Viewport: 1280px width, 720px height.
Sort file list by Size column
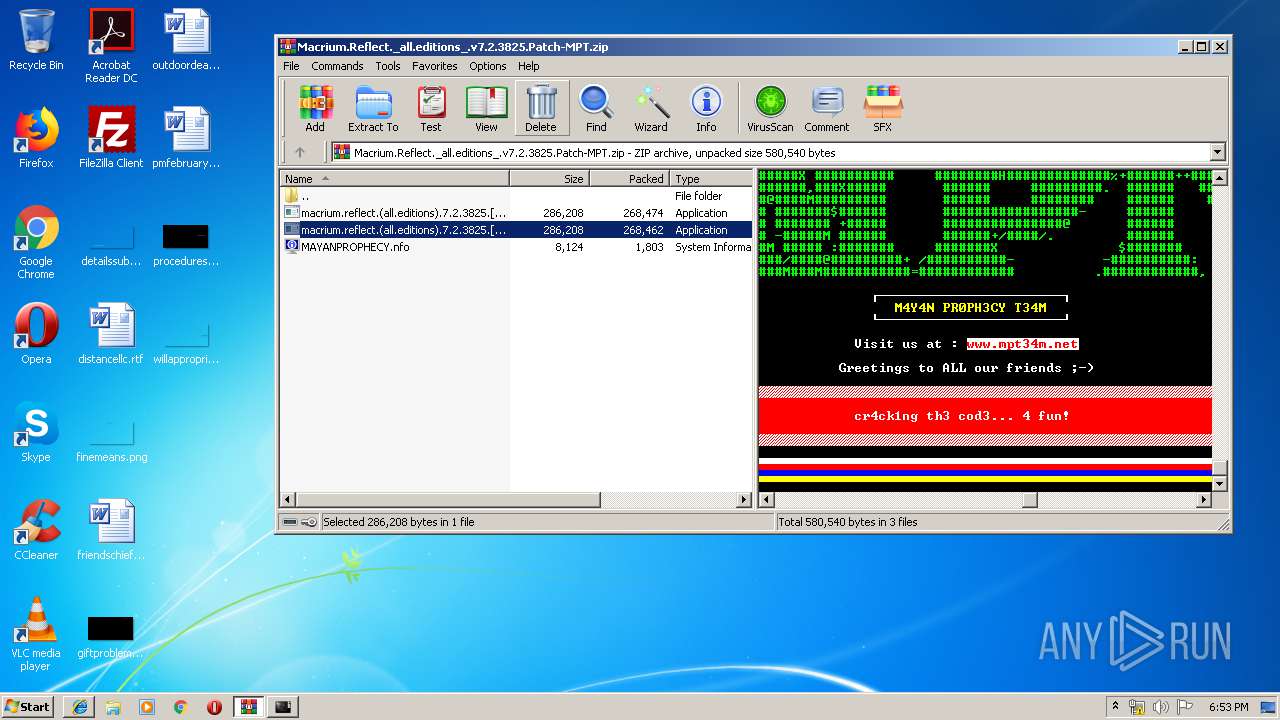point(549,179)
